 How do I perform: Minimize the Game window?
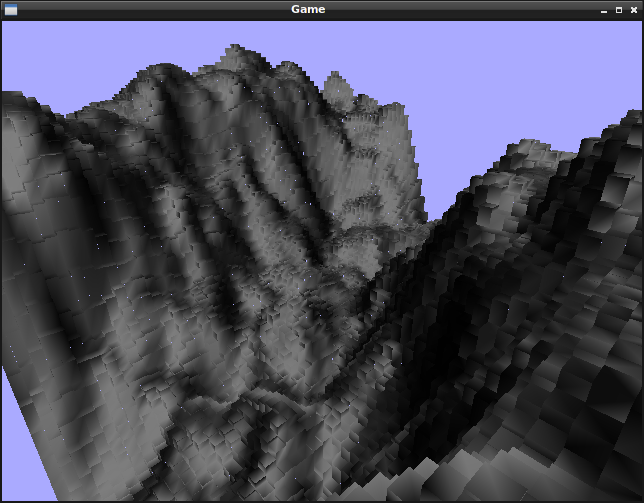(604, 10)
